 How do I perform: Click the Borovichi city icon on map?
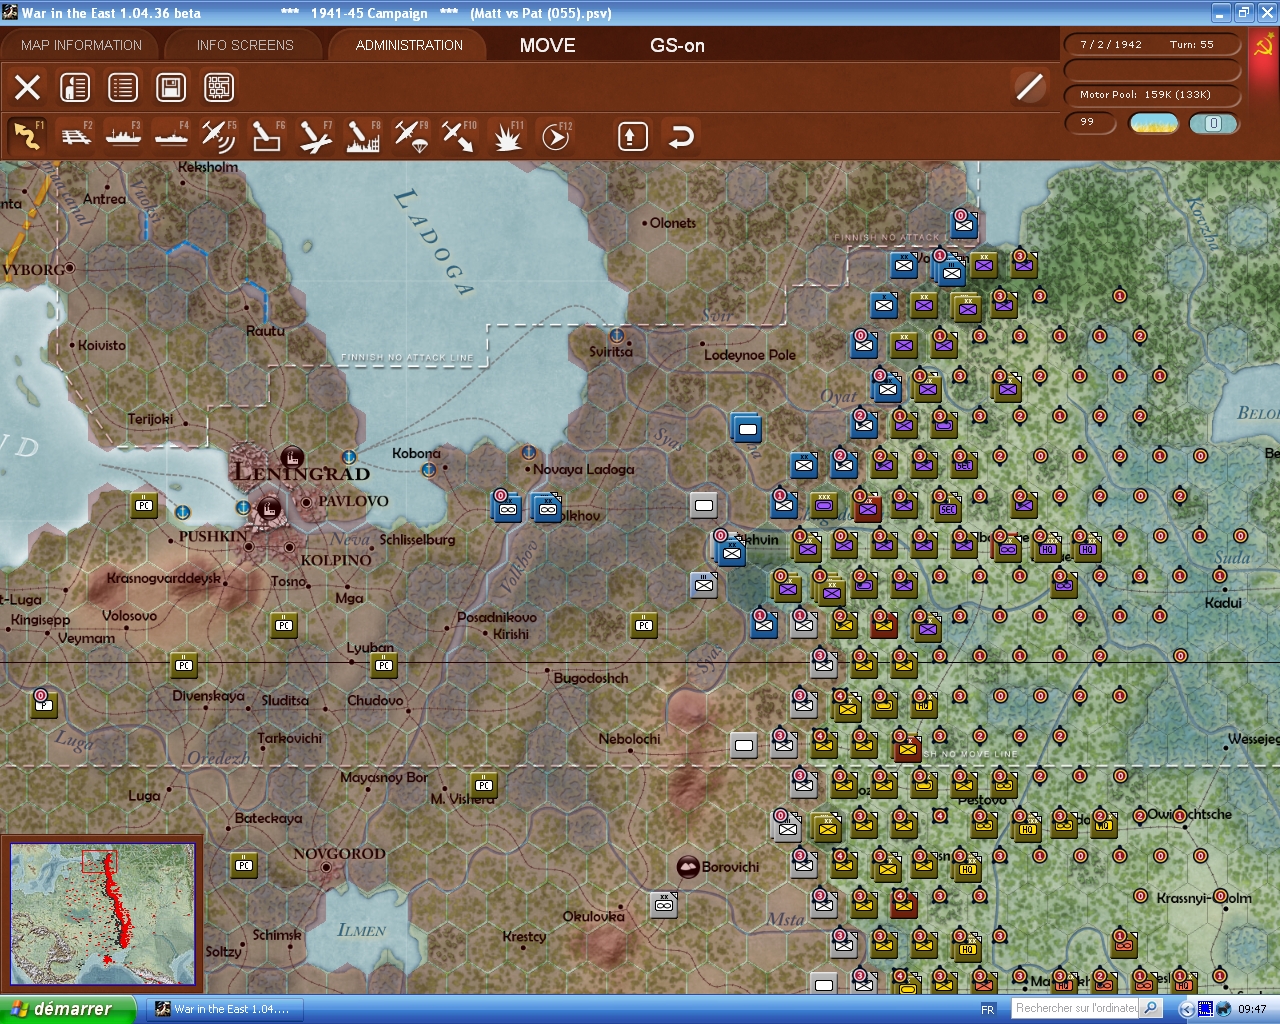(688, 867)
